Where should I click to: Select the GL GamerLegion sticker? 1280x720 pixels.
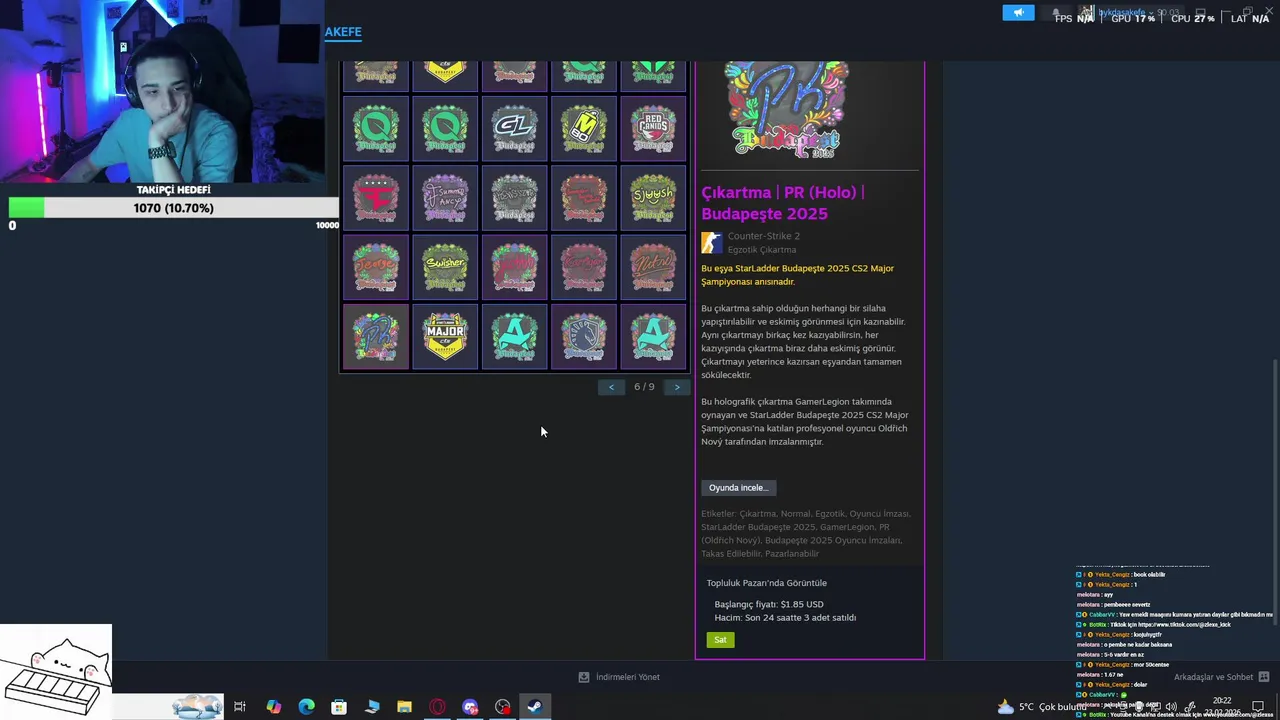[x=514, y=129]
